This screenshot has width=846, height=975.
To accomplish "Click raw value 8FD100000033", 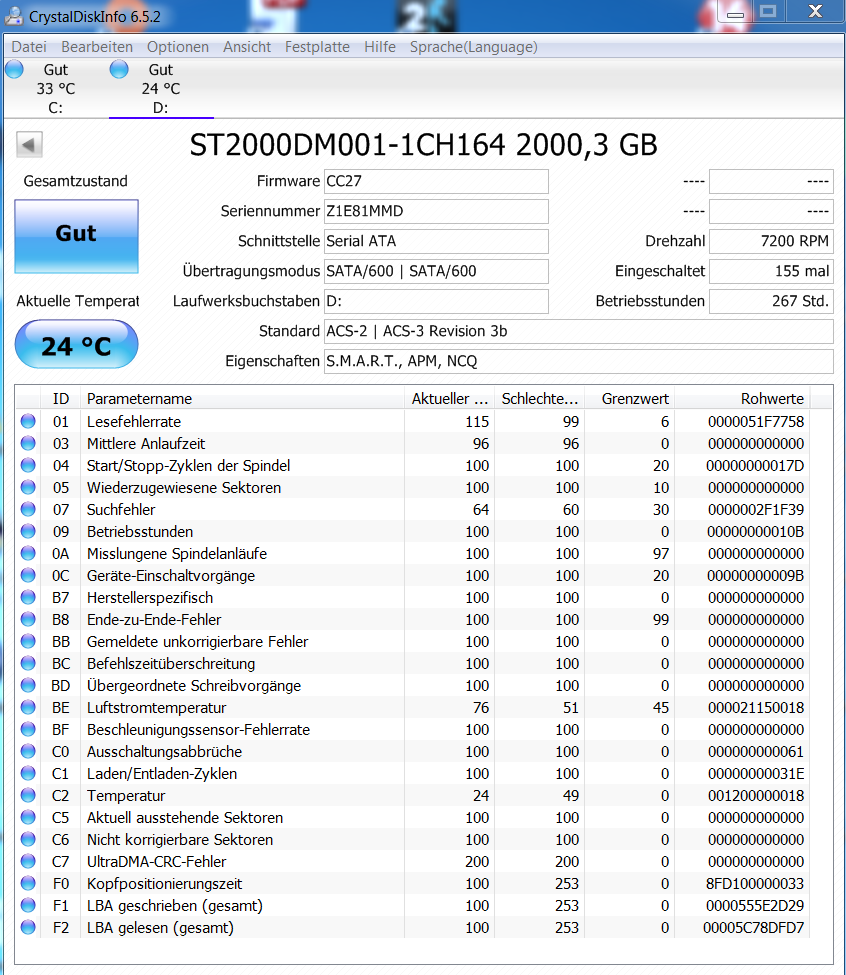I will click(x=755, y=884).
